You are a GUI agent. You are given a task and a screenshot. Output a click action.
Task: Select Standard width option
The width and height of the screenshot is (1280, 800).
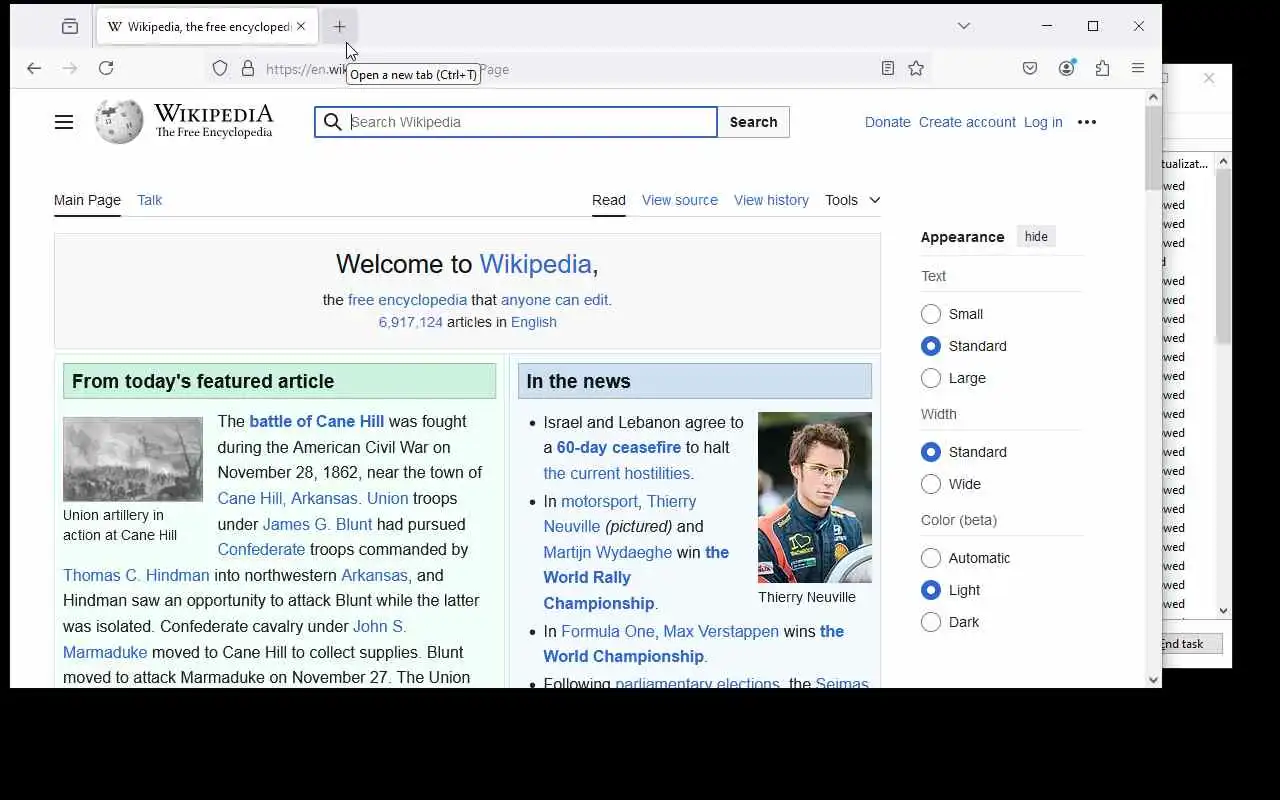pos(931,452)
